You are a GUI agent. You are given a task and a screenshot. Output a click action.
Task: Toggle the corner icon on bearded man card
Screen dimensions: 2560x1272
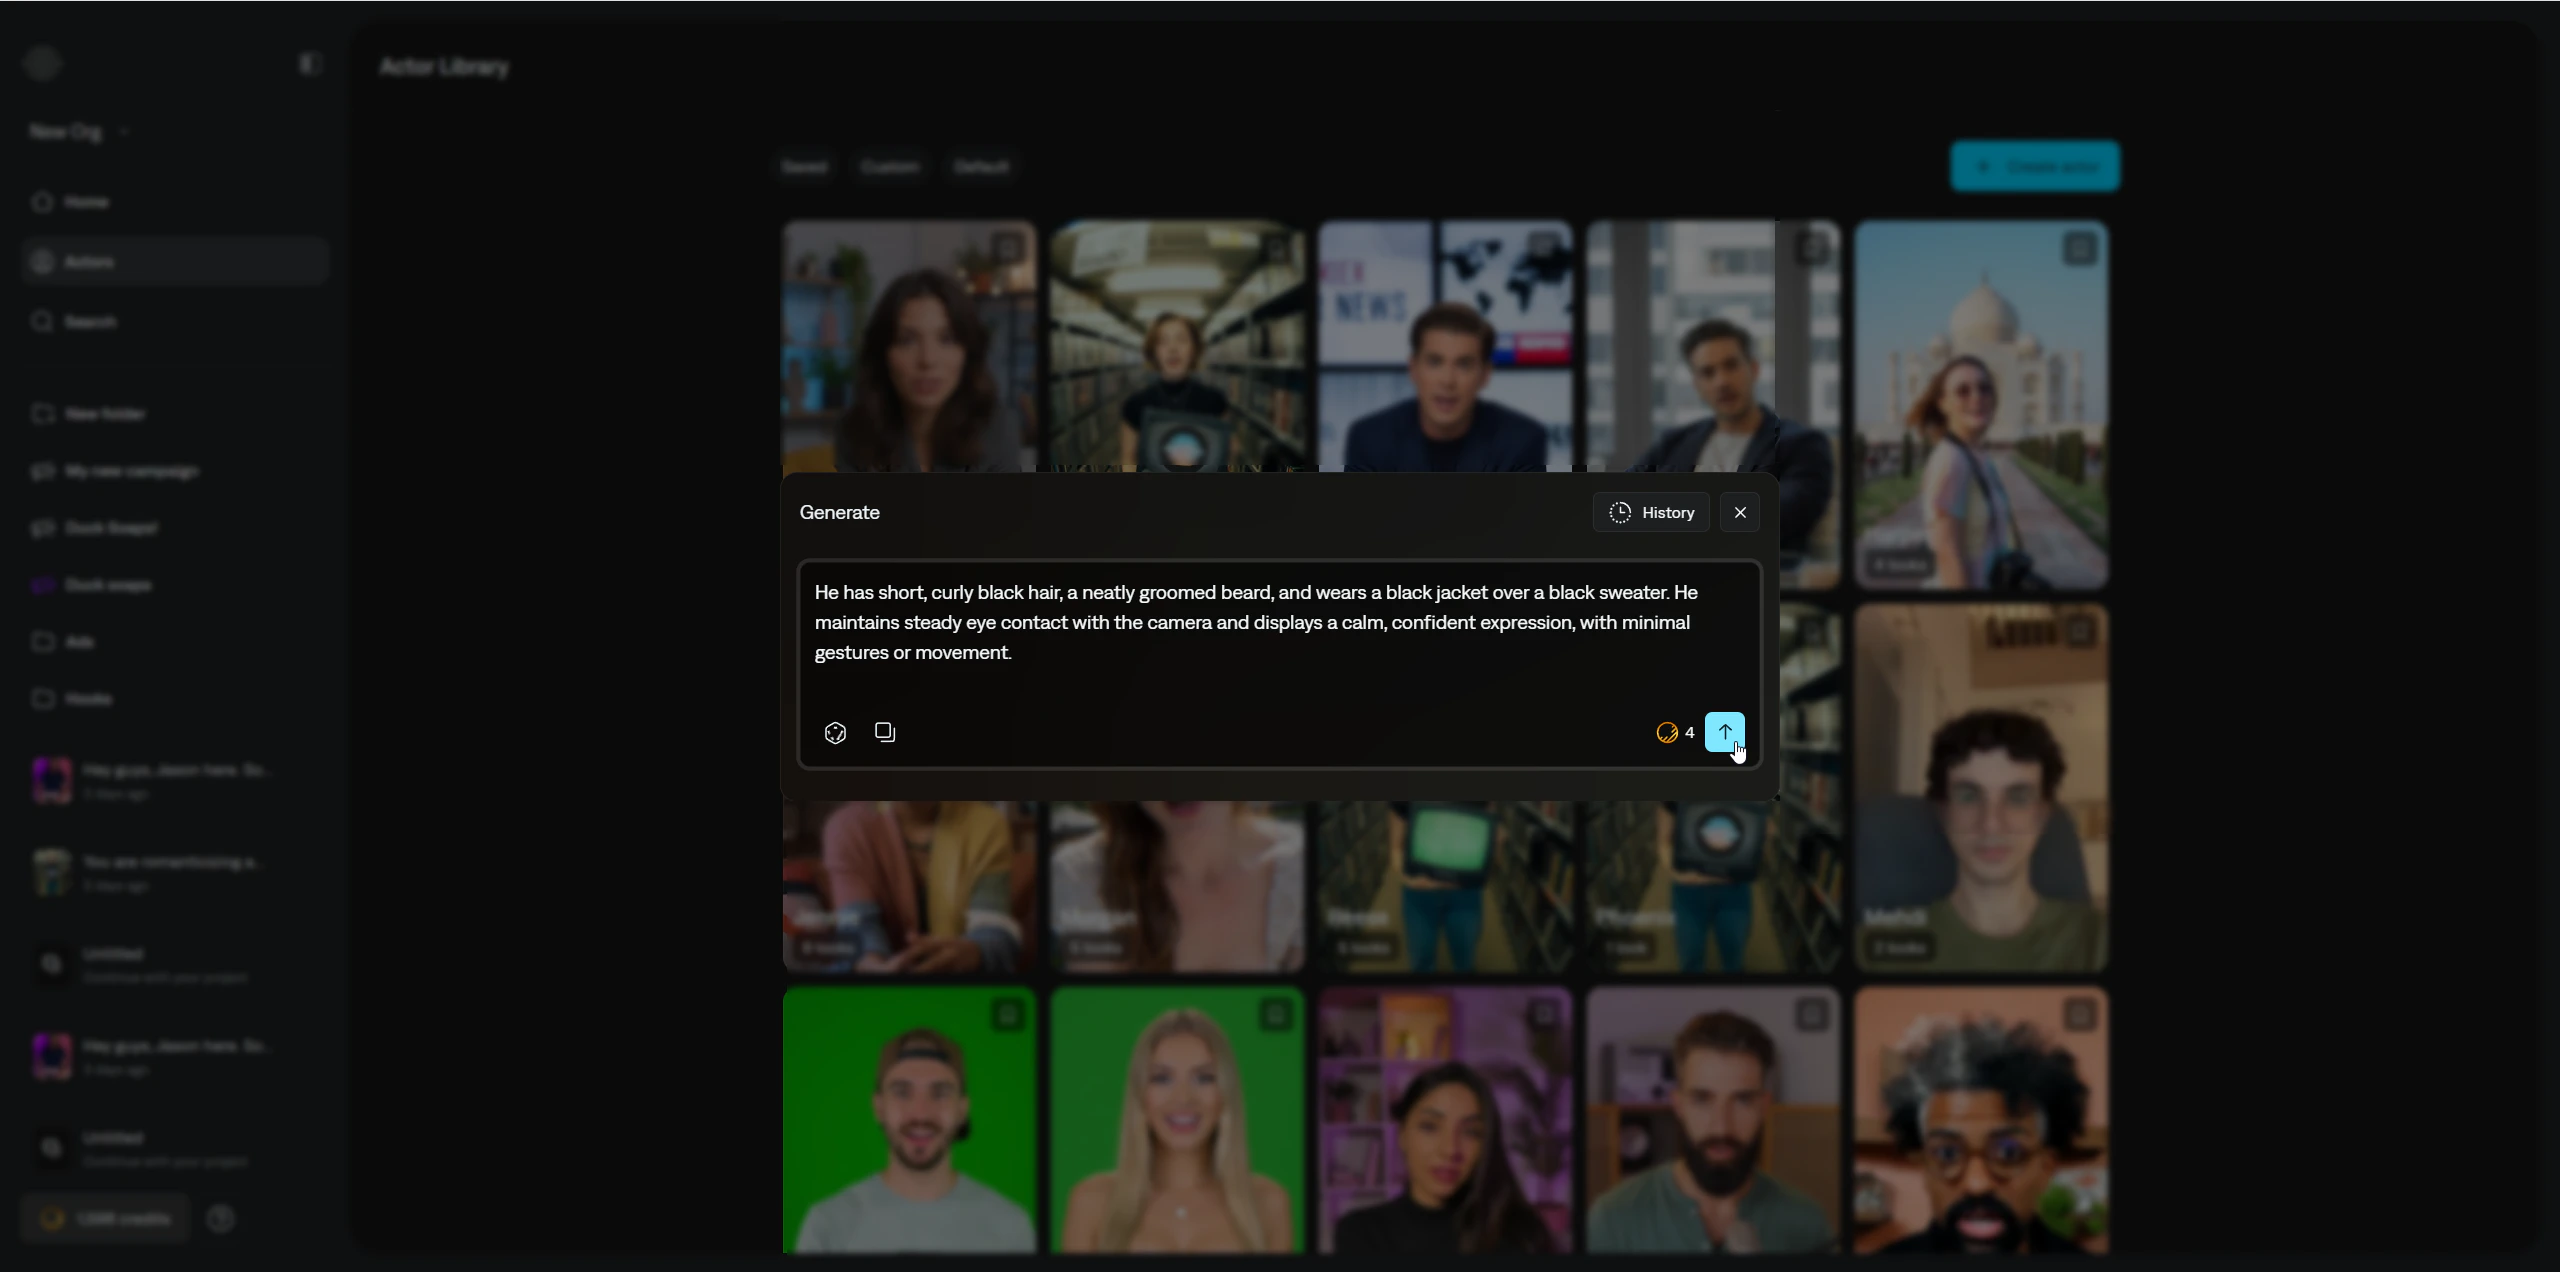coord(1812,1015)
